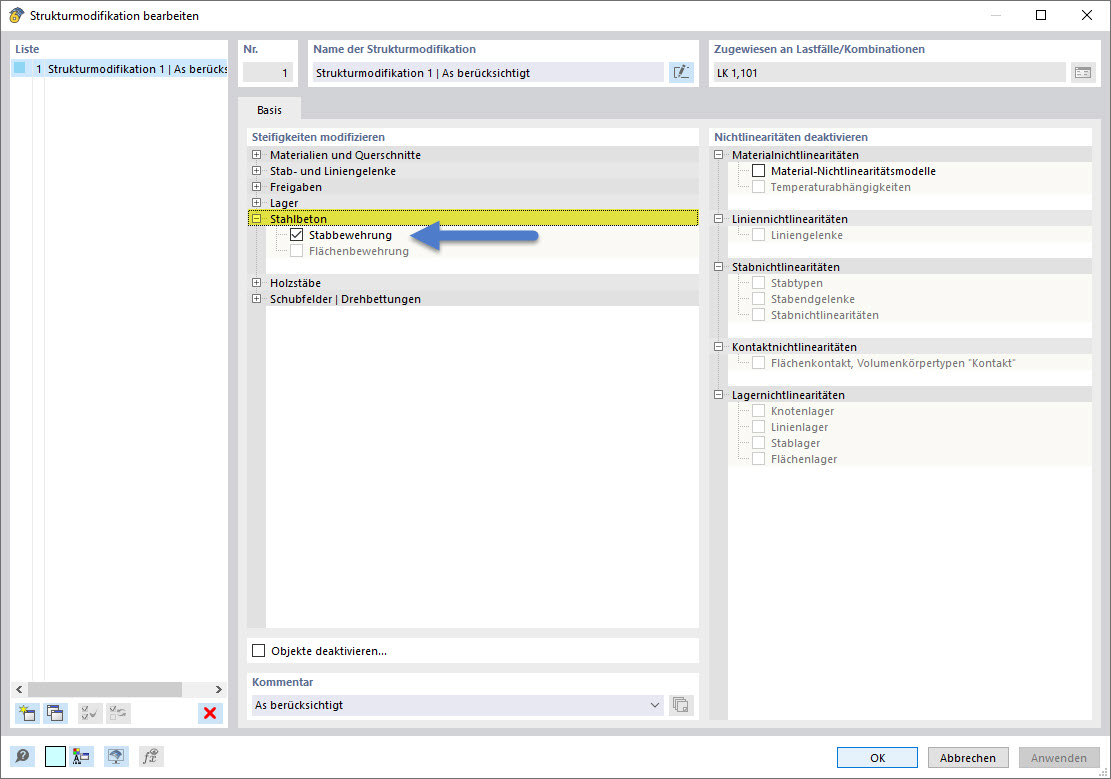1111x779 pixels.
Task: Confirm the dialog with OK
Action: pyautogui.click(x=877, y=757)
